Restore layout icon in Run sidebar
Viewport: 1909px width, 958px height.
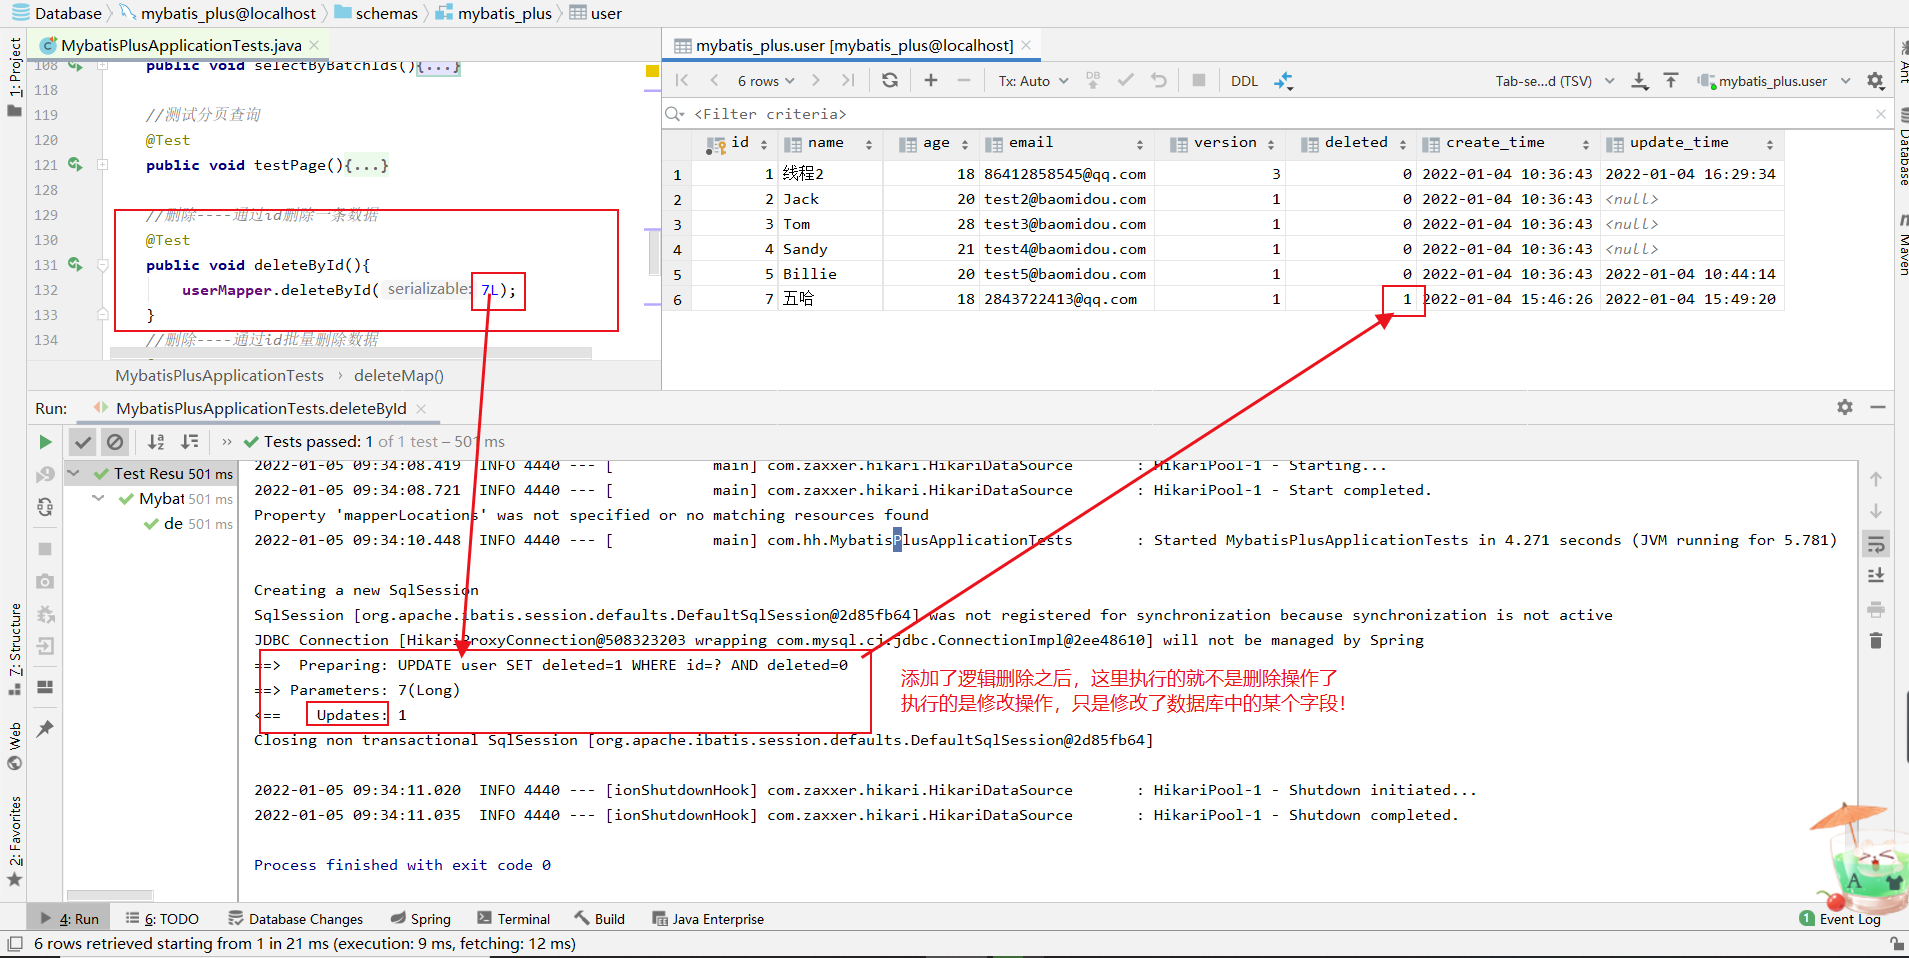tap(45, 687)
